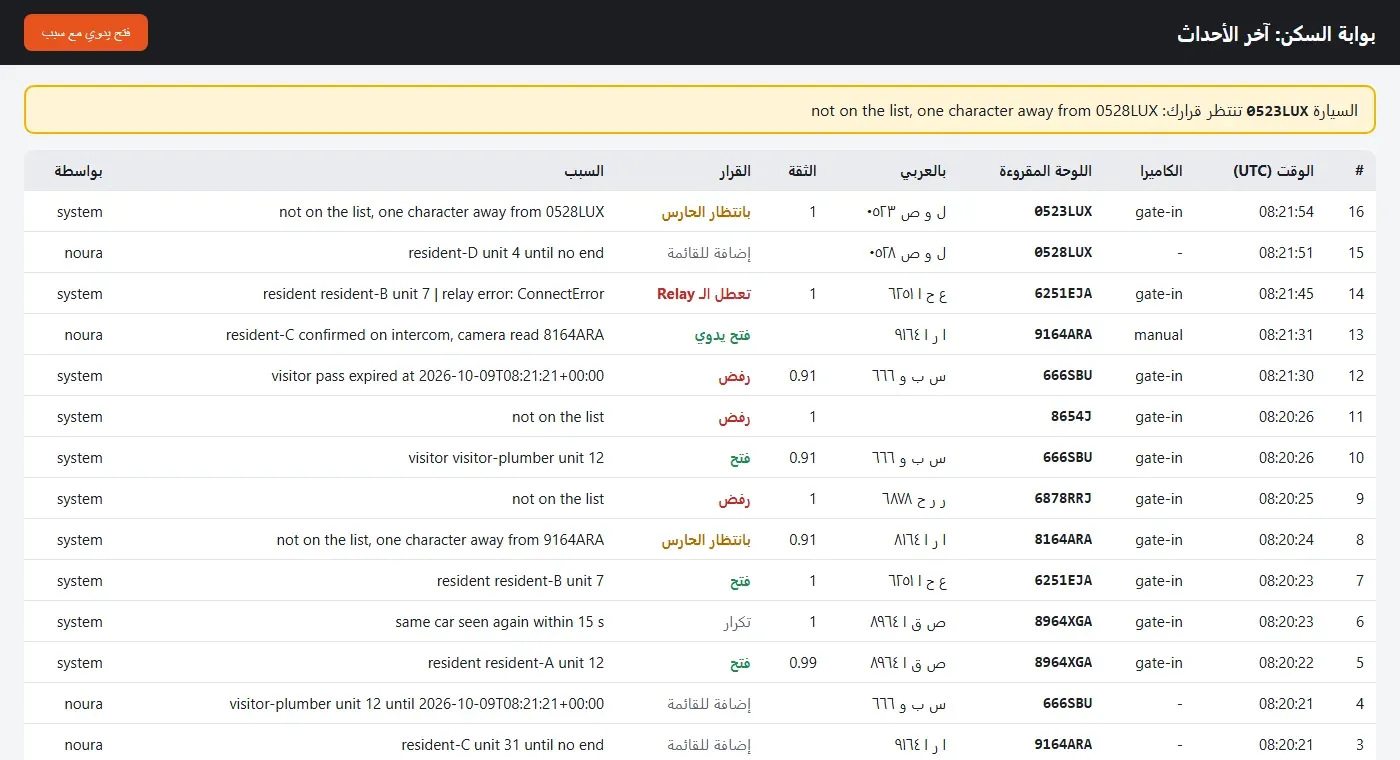Viewport: 1400px width, 760px height.
Task: Click "resident-C unit 31 until no end"
Action: [503, 745]
